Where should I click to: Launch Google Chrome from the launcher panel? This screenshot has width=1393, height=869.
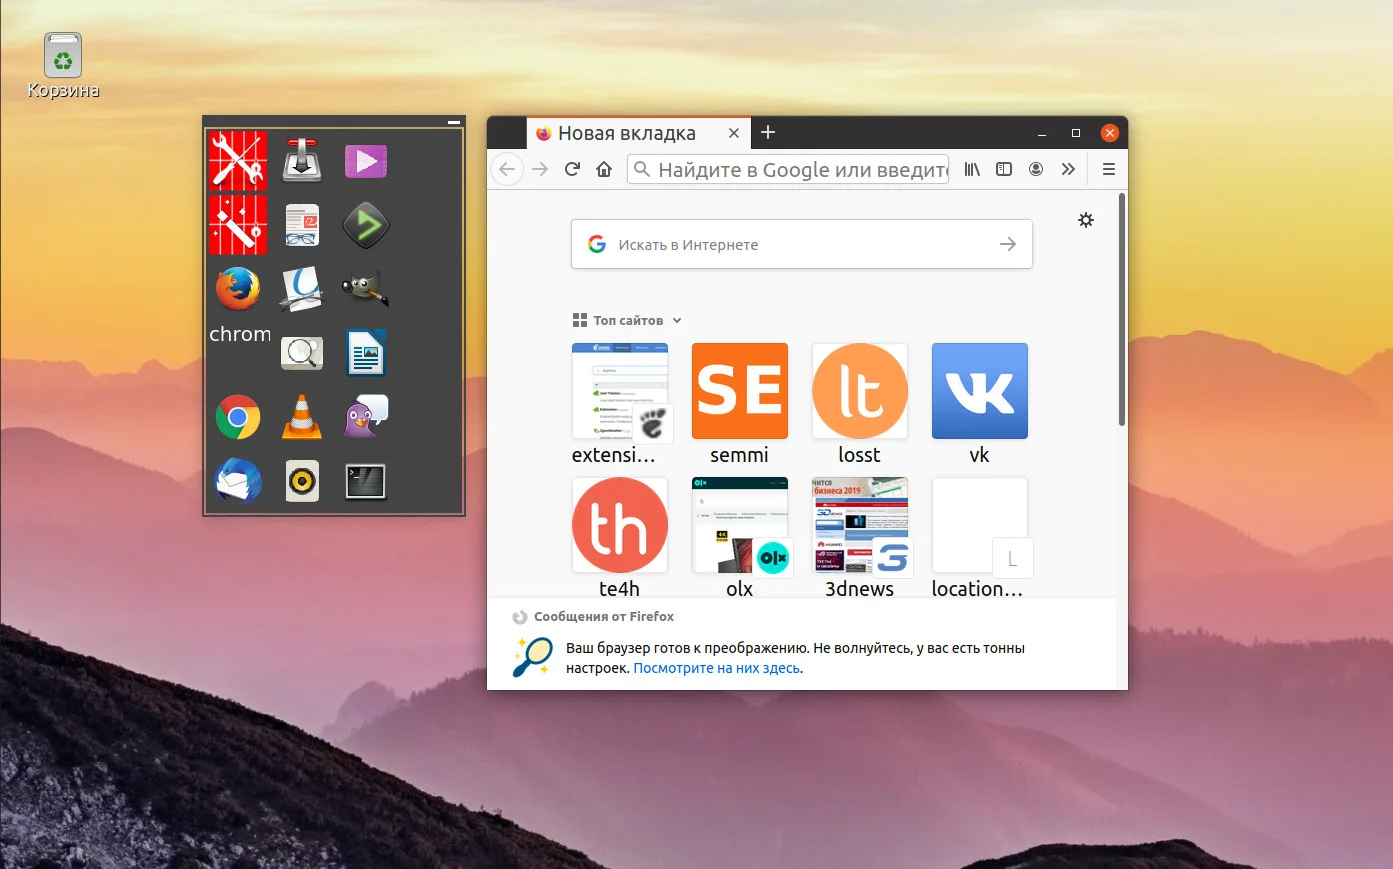[x=238, y=417]
